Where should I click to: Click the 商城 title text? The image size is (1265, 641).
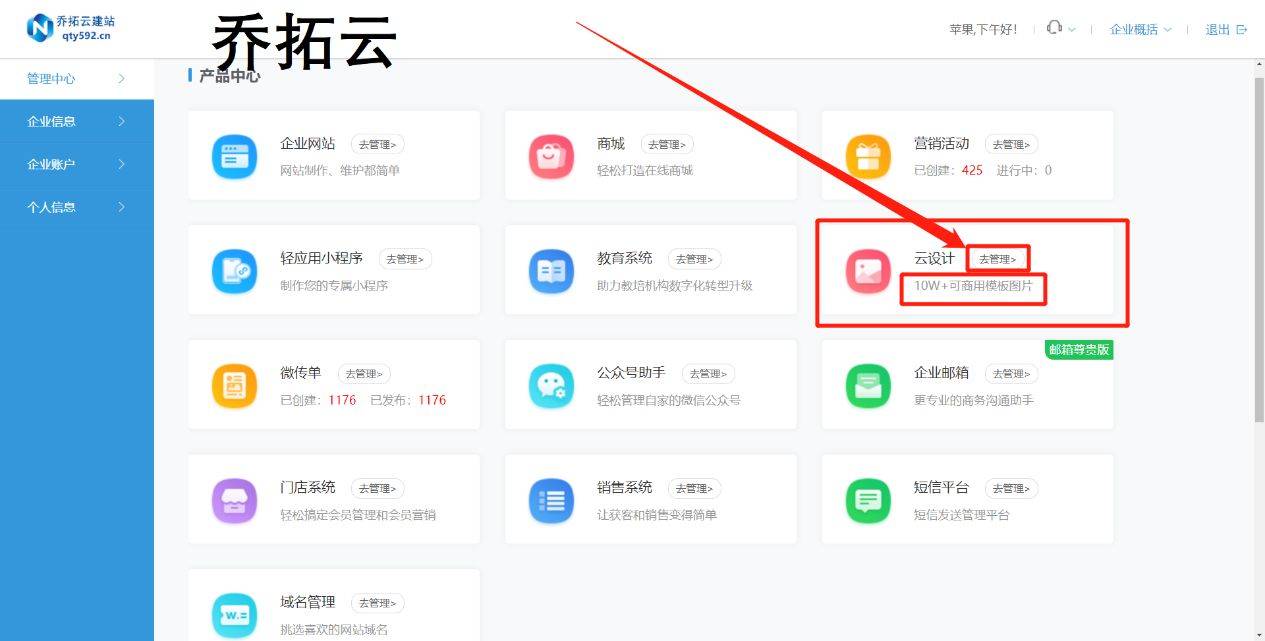click(611, 144)
